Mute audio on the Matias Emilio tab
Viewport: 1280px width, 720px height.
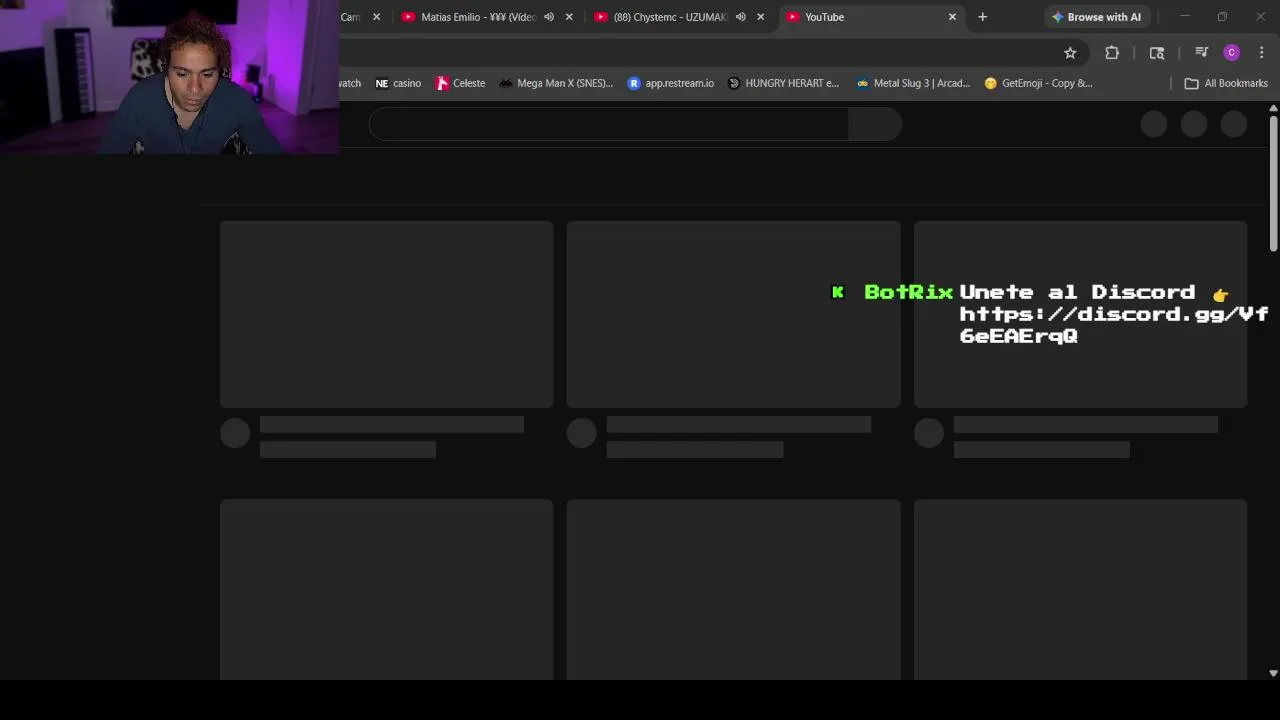pos(549,17)
